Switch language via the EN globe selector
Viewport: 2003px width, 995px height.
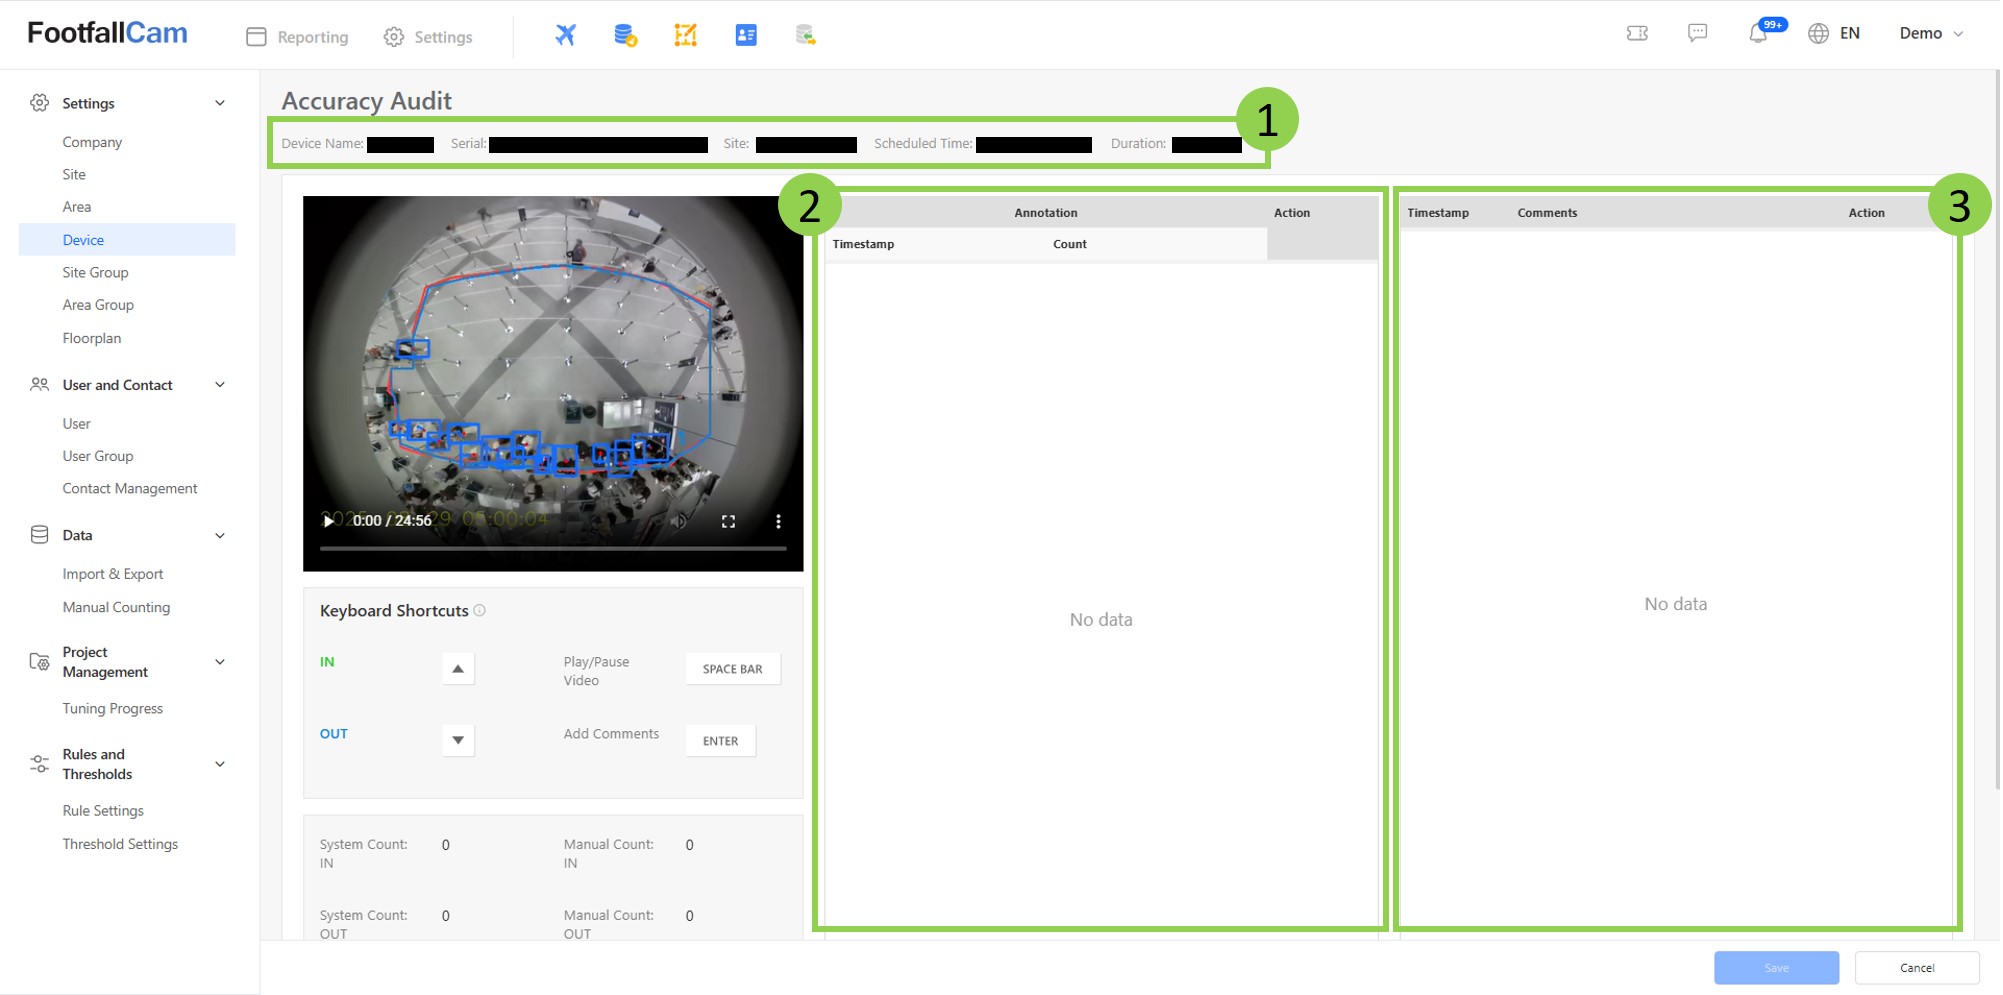(1834, 33)
